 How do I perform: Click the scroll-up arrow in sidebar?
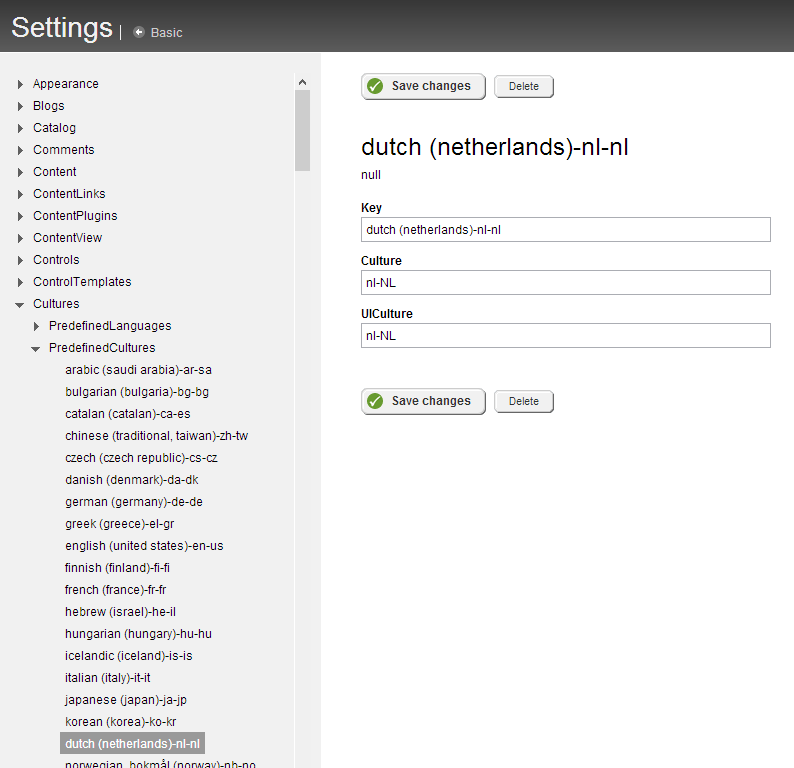click(x=302, y=82)
